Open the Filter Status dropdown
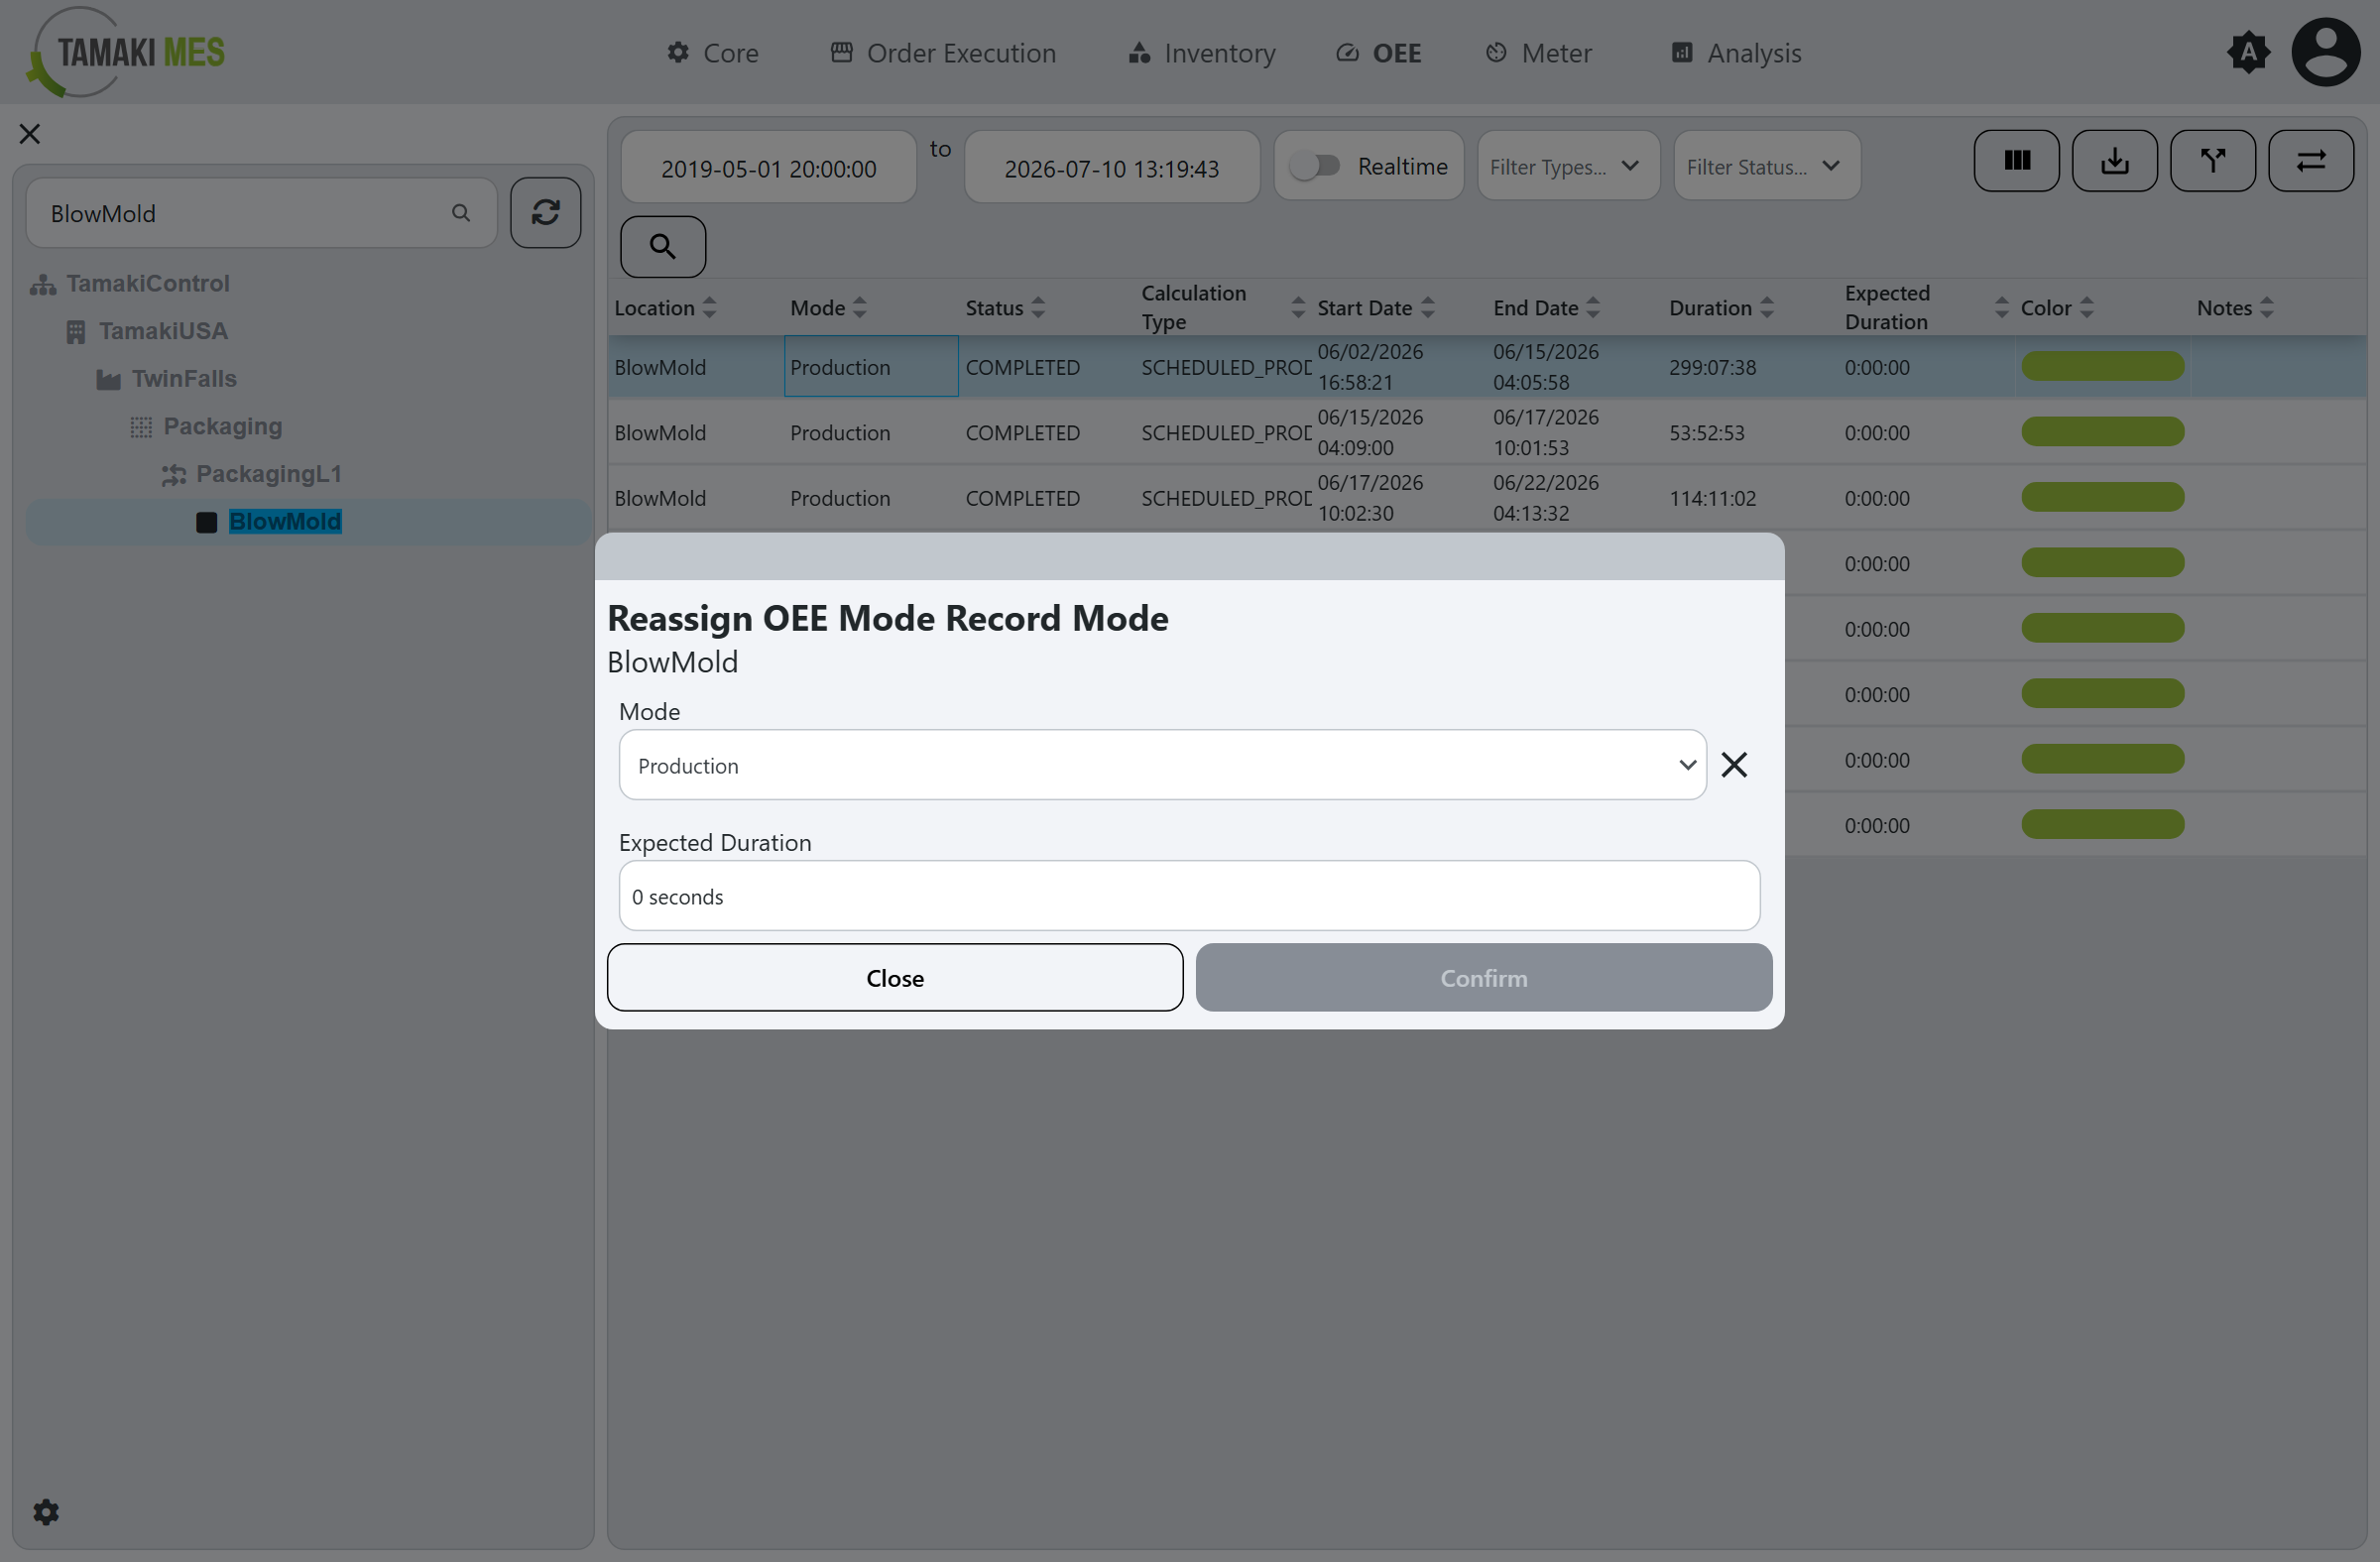 1766,166
